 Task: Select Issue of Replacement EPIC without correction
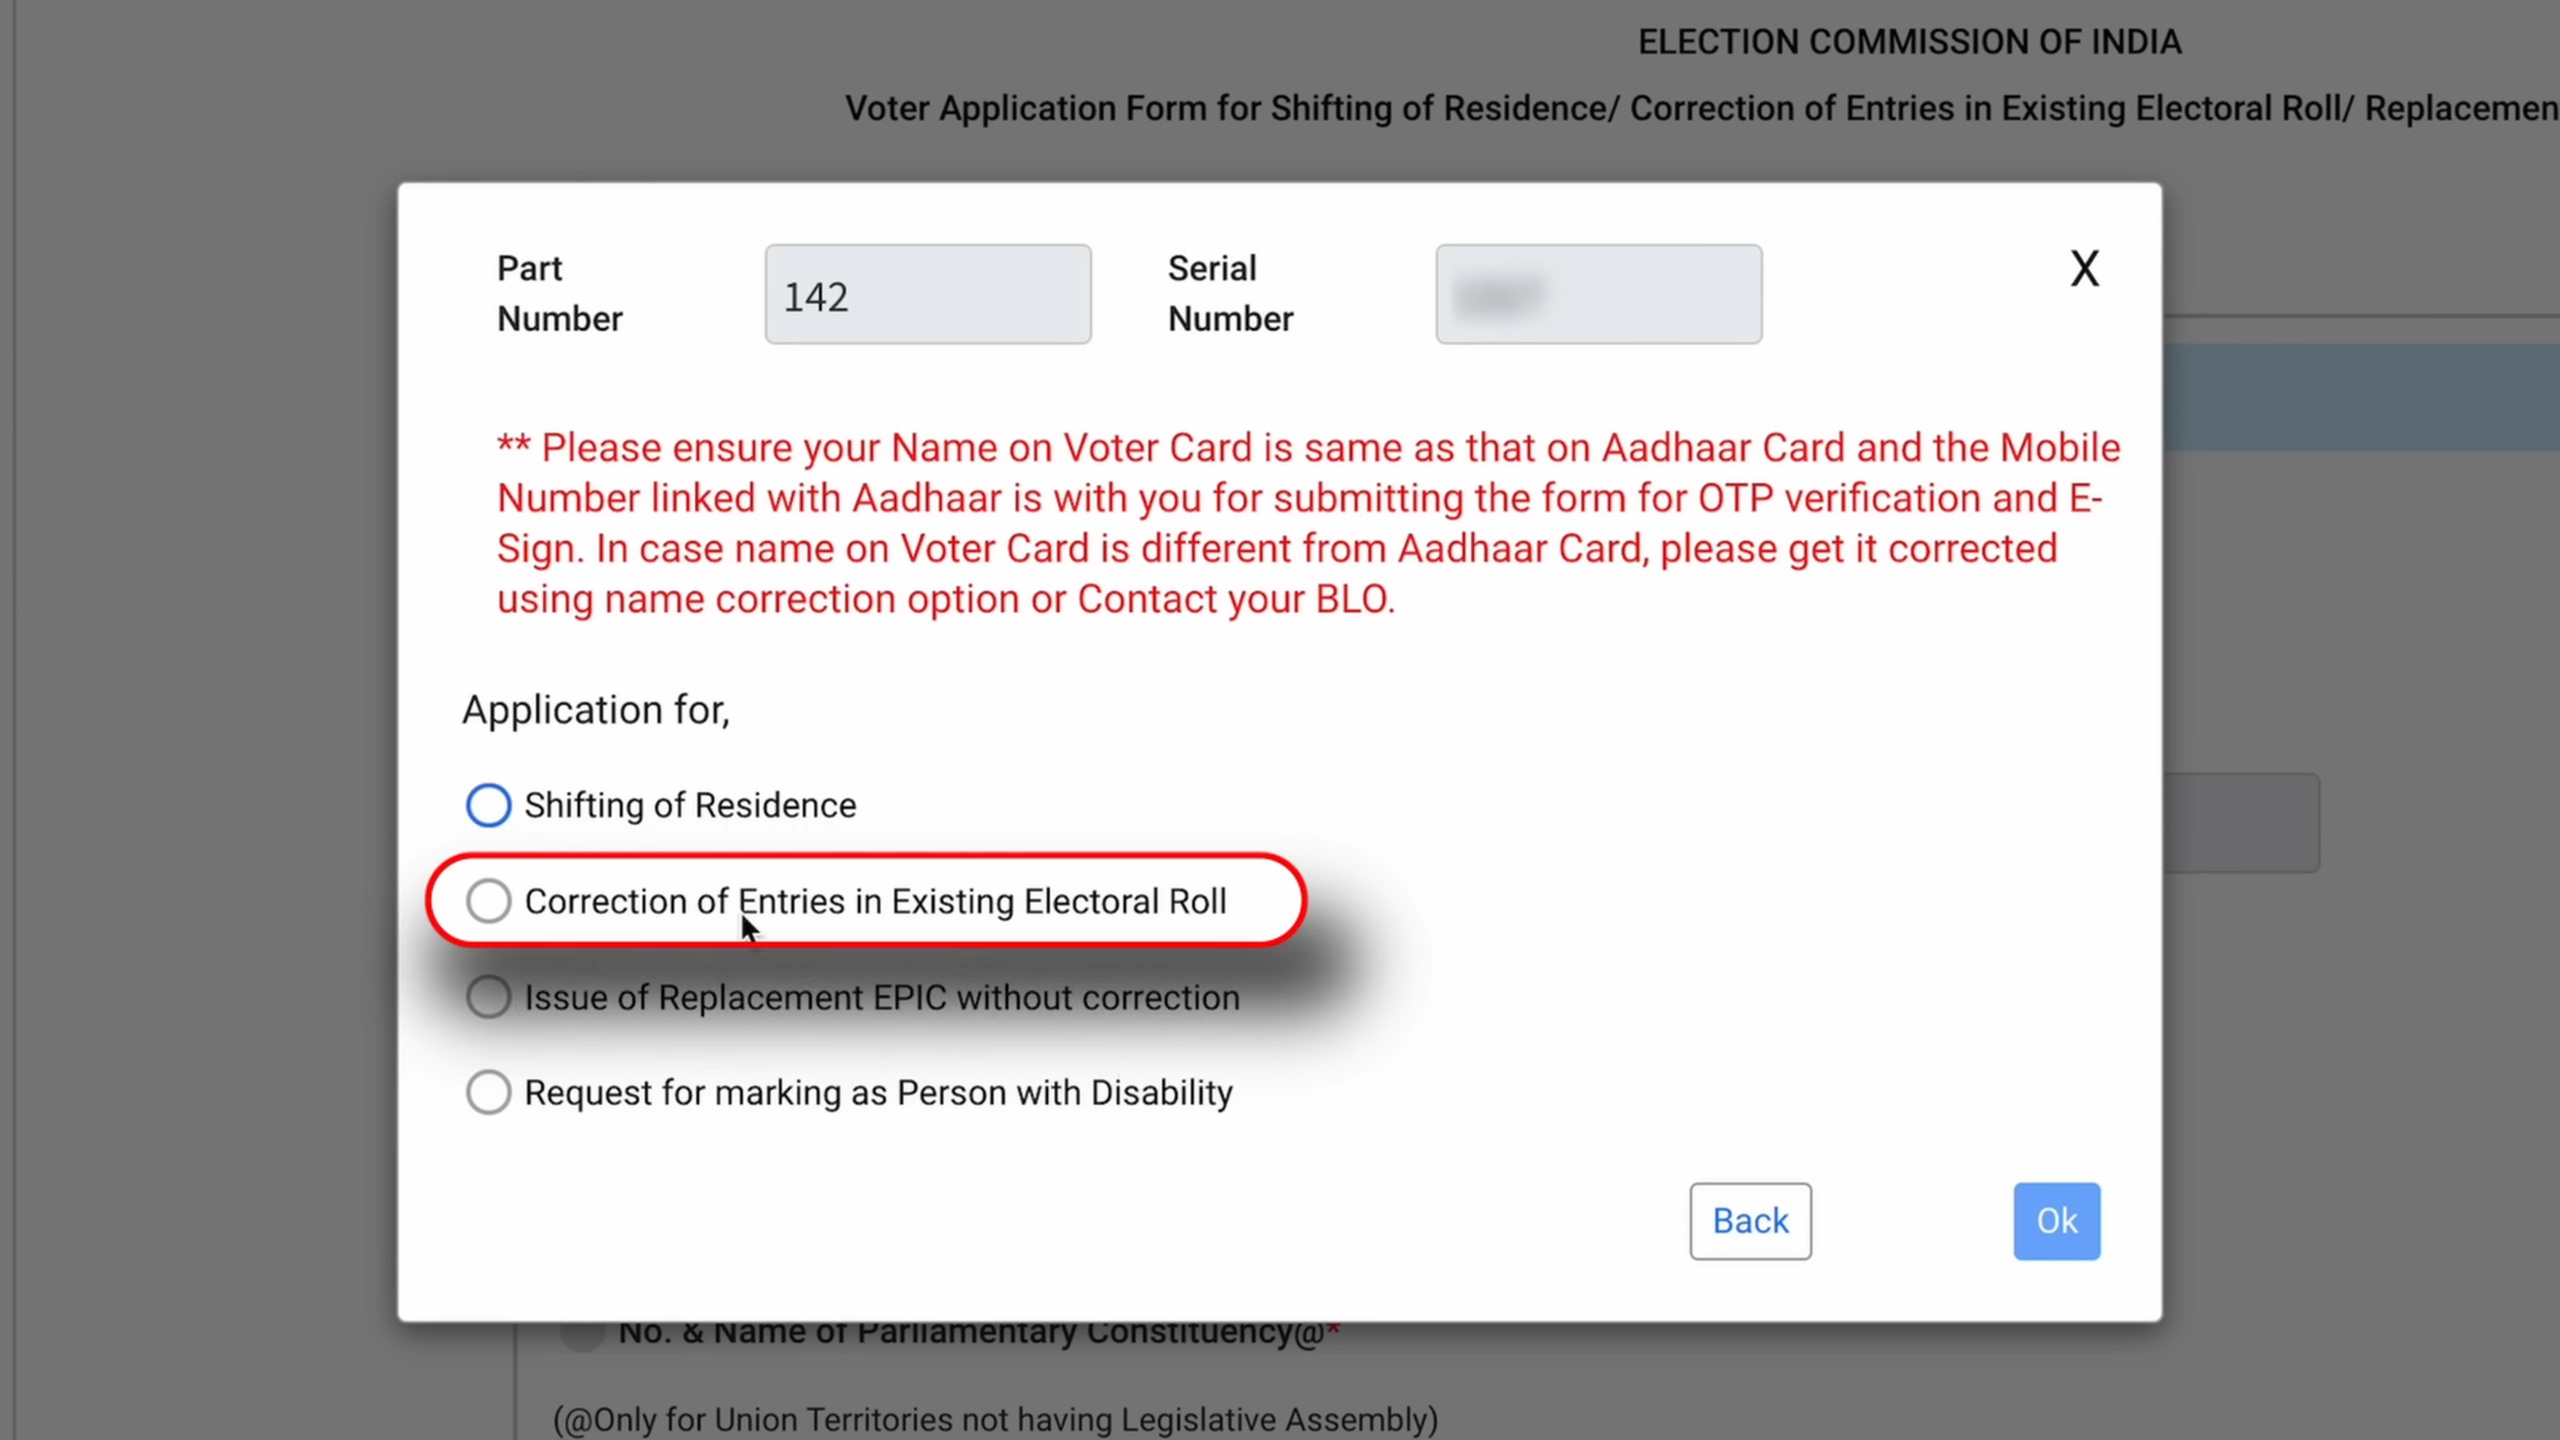489,996
